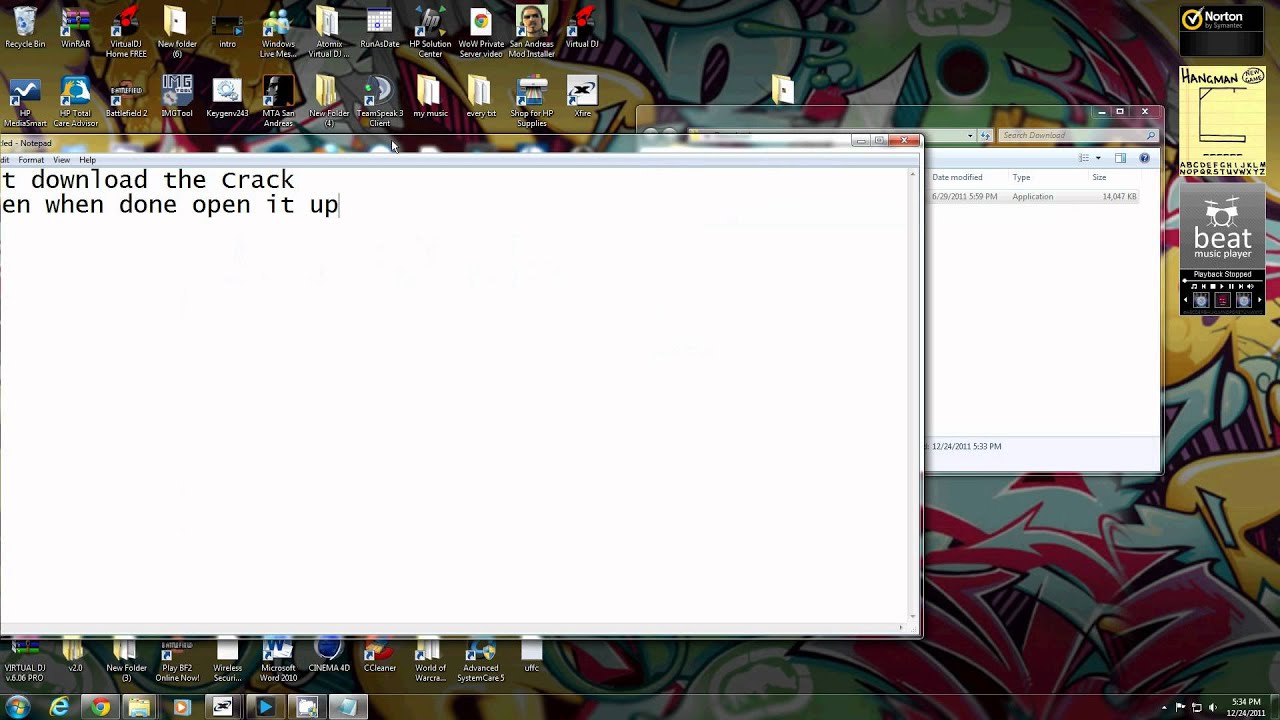Sort files by the Type column header
The height and width of the screenshot is (720, 1280).
[x=1021, y=177]
